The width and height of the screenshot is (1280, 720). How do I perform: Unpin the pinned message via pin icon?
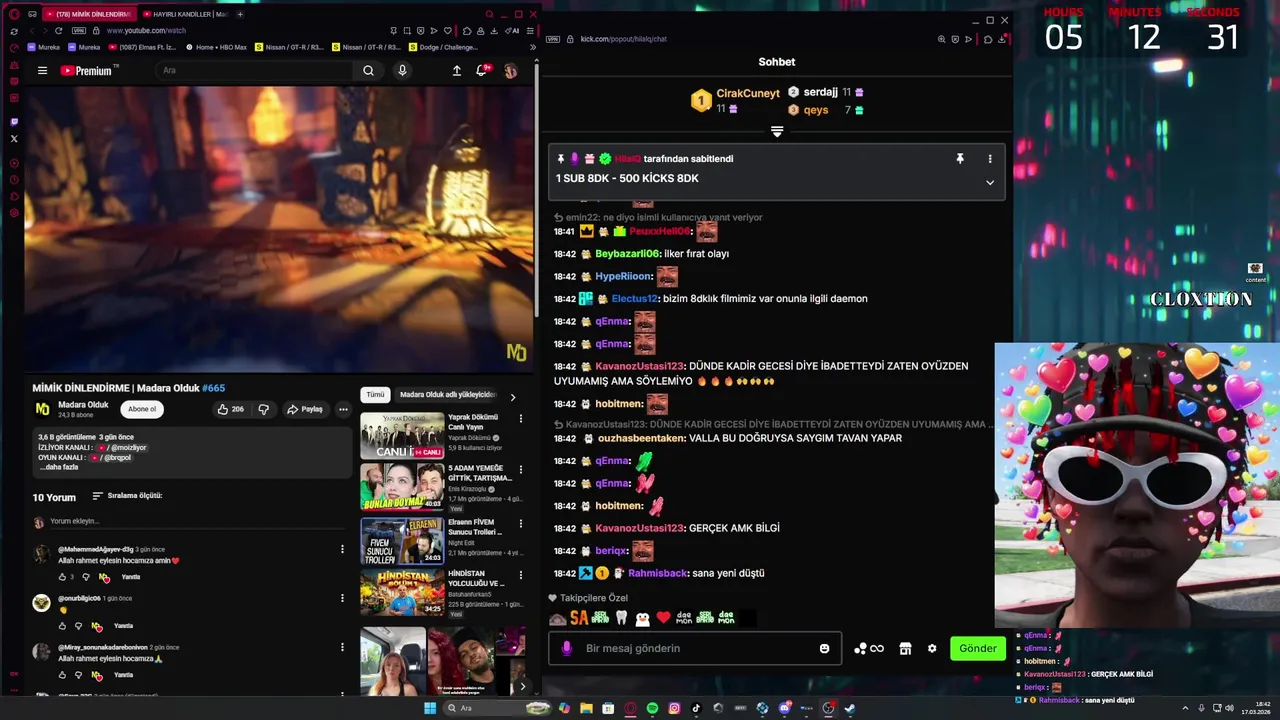pyautogui.click(x=960, y=159)
